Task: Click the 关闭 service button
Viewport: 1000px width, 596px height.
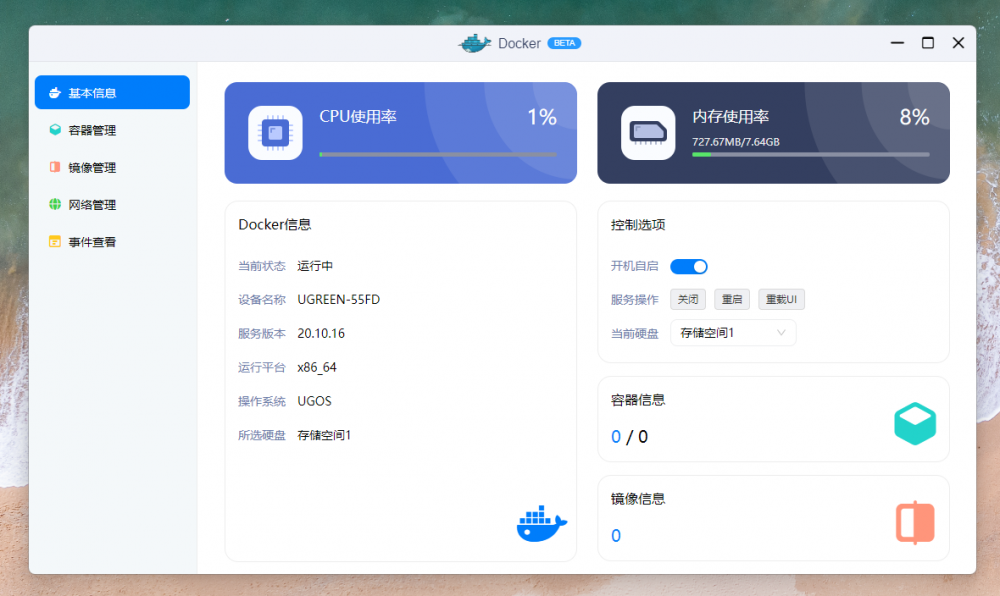Action: click(x=688, y=299)
